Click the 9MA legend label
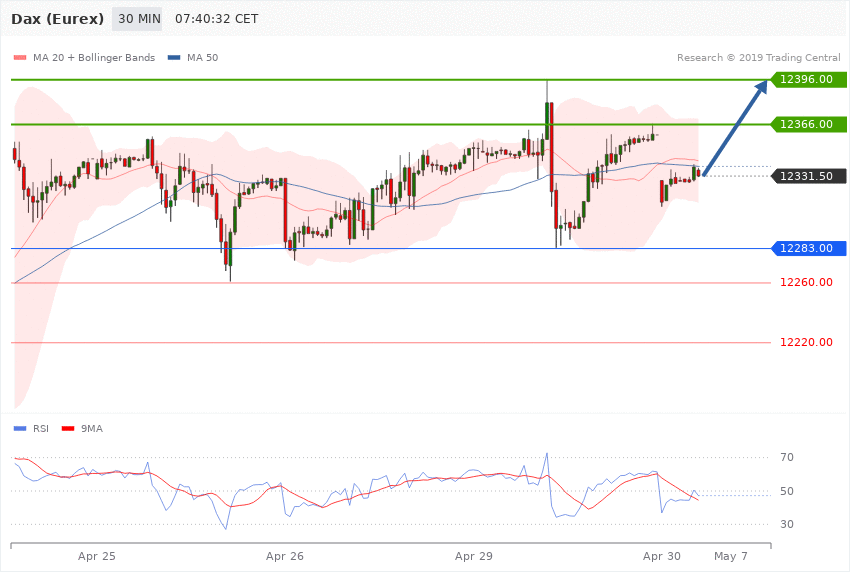 click(92, 429)
